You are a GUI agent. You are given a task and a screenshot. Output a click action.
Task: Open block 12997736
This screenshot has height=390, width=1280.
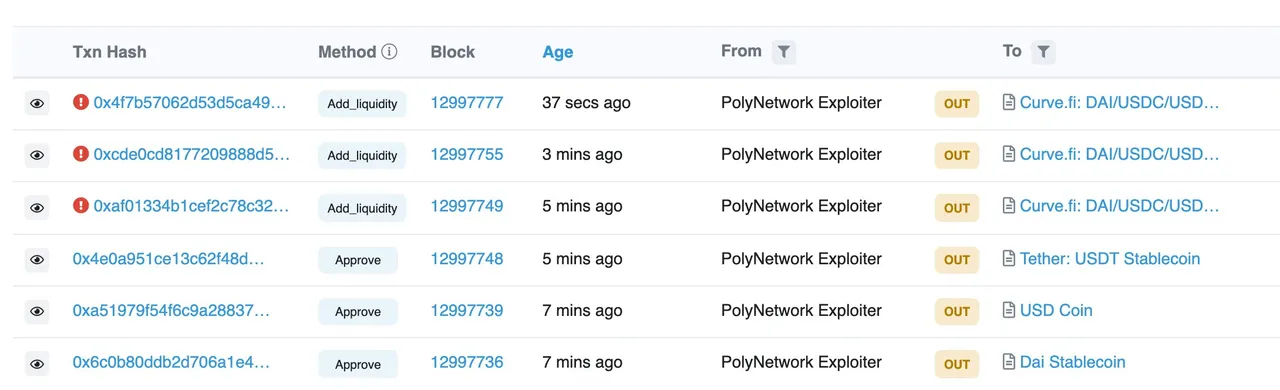pyautogui.click(x=467, y=362)
